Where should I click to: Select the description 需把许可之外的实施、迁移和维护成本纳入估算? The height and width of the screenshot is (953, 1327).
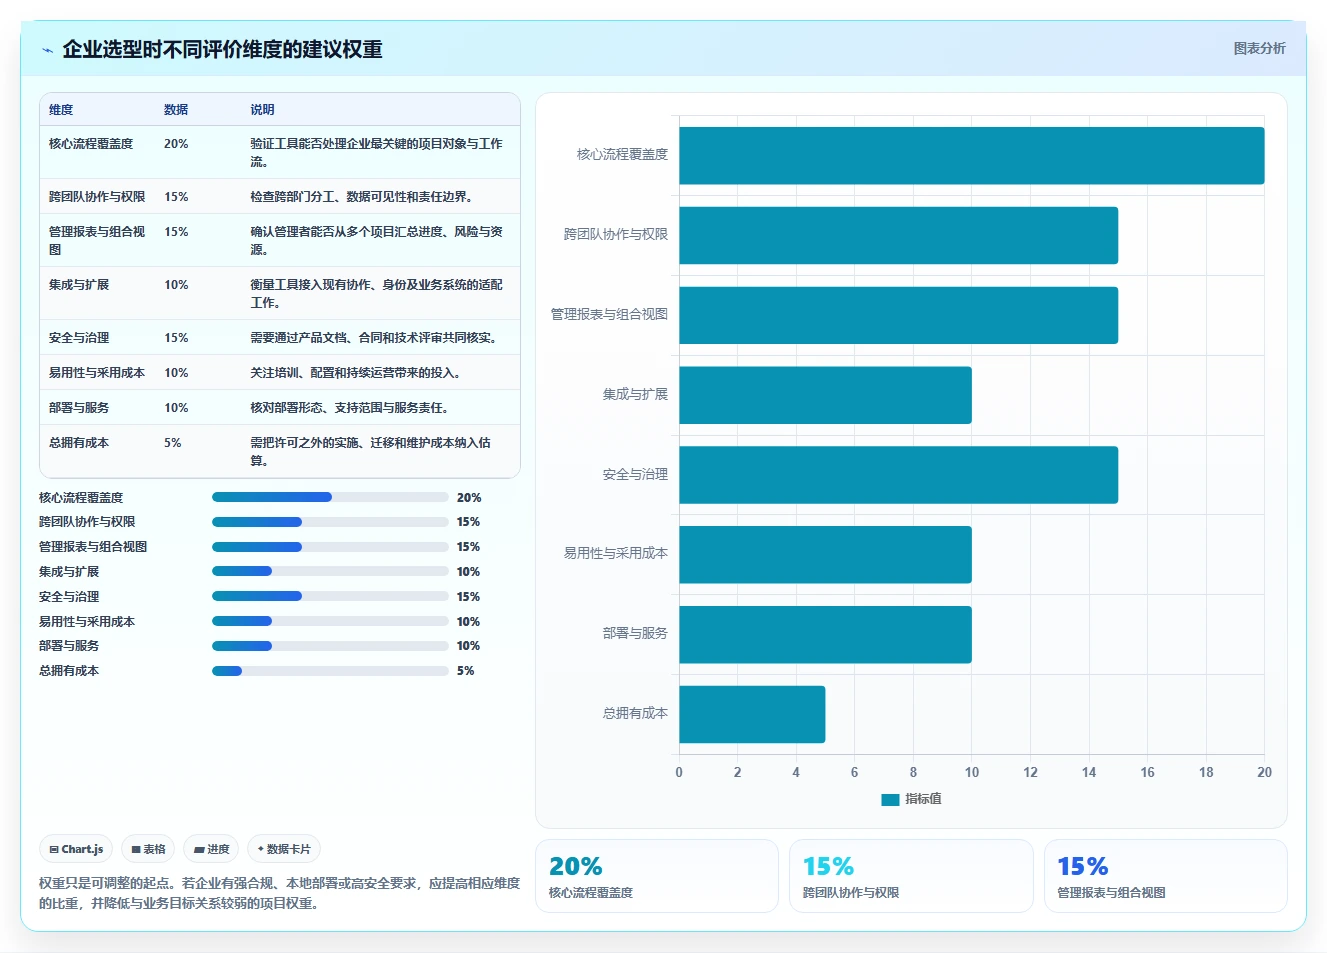tap(371, 451)
